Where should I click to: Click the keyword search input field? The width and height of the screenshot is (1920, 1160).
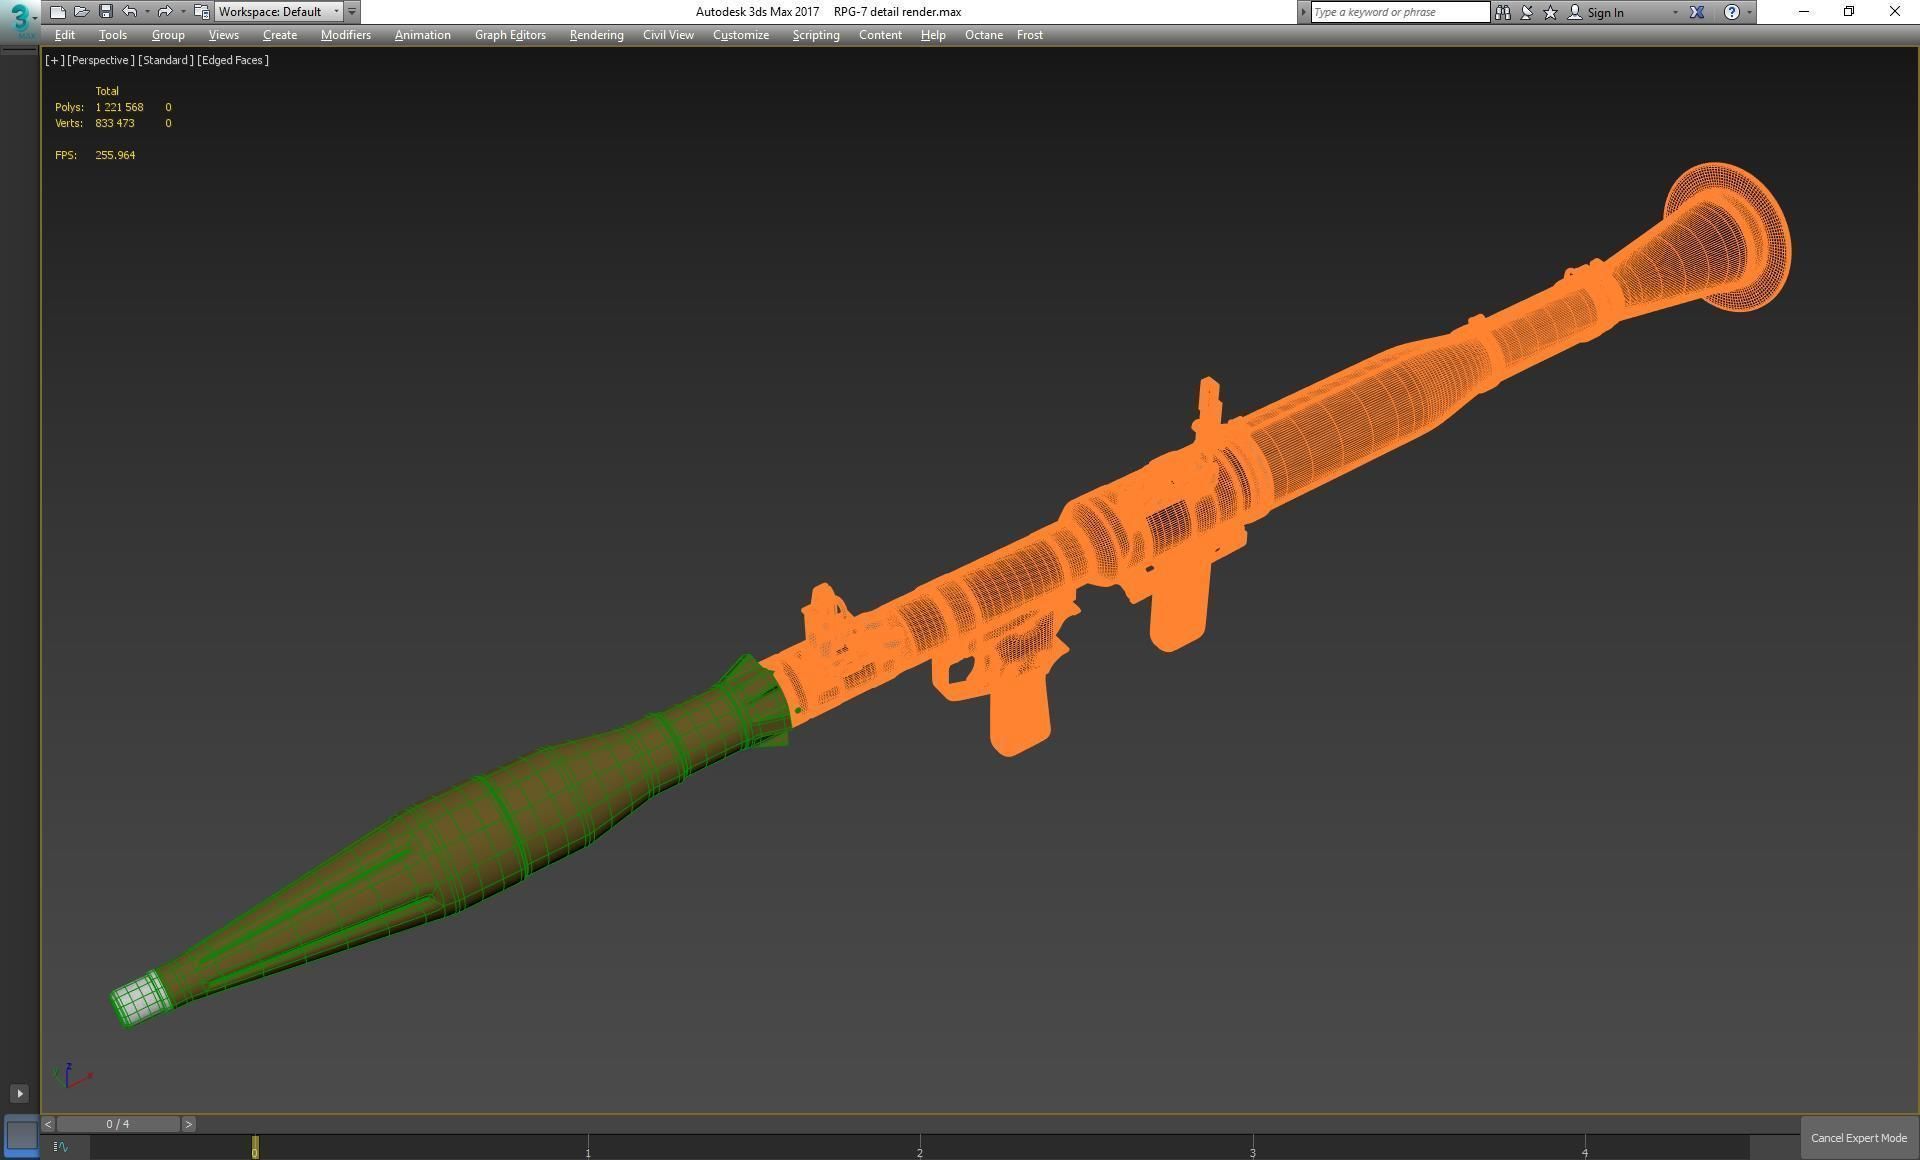pyautogui.click(x=1400, y=12)
